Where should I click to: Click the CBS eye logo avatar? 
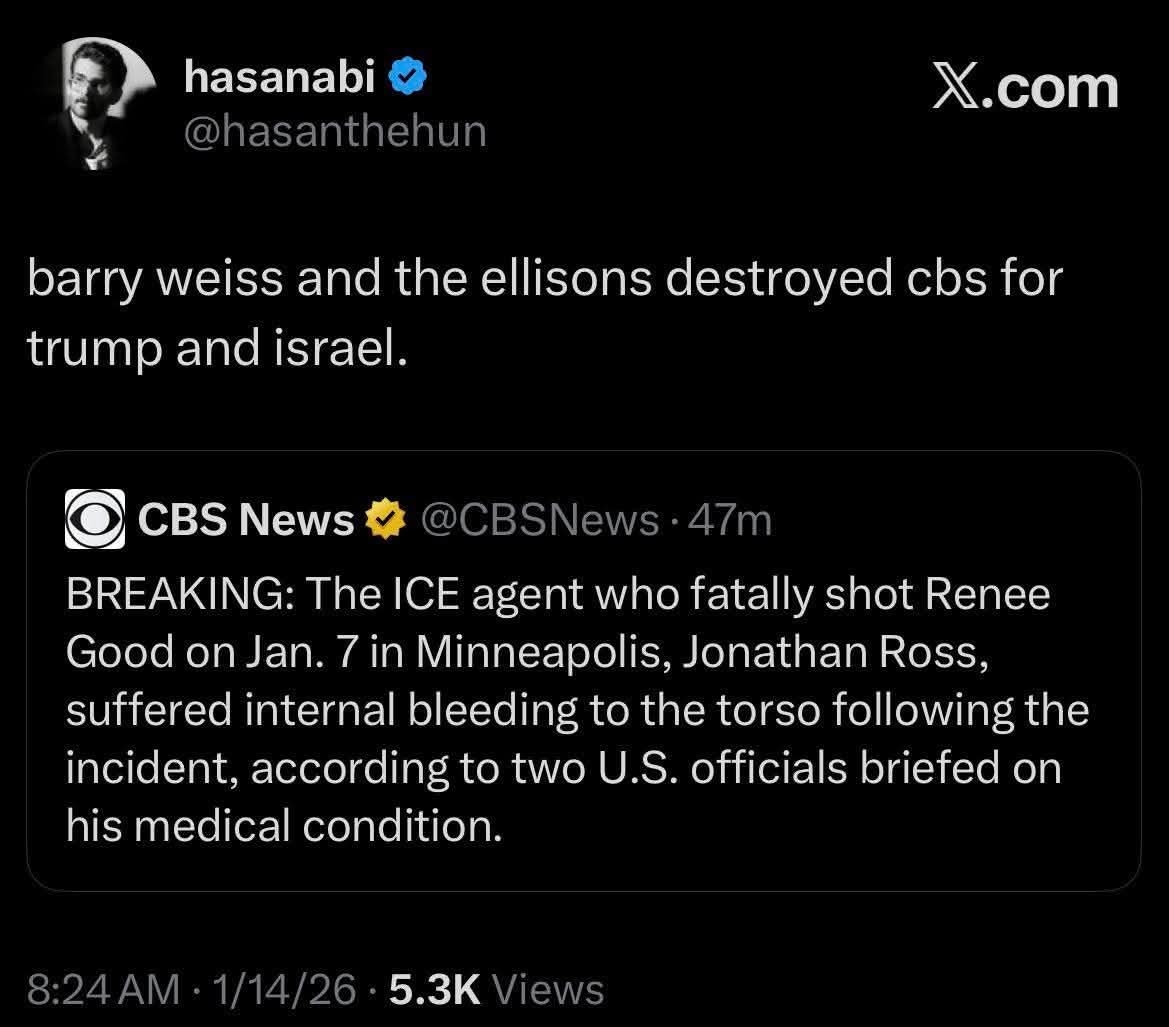click(x=95, y=520)
